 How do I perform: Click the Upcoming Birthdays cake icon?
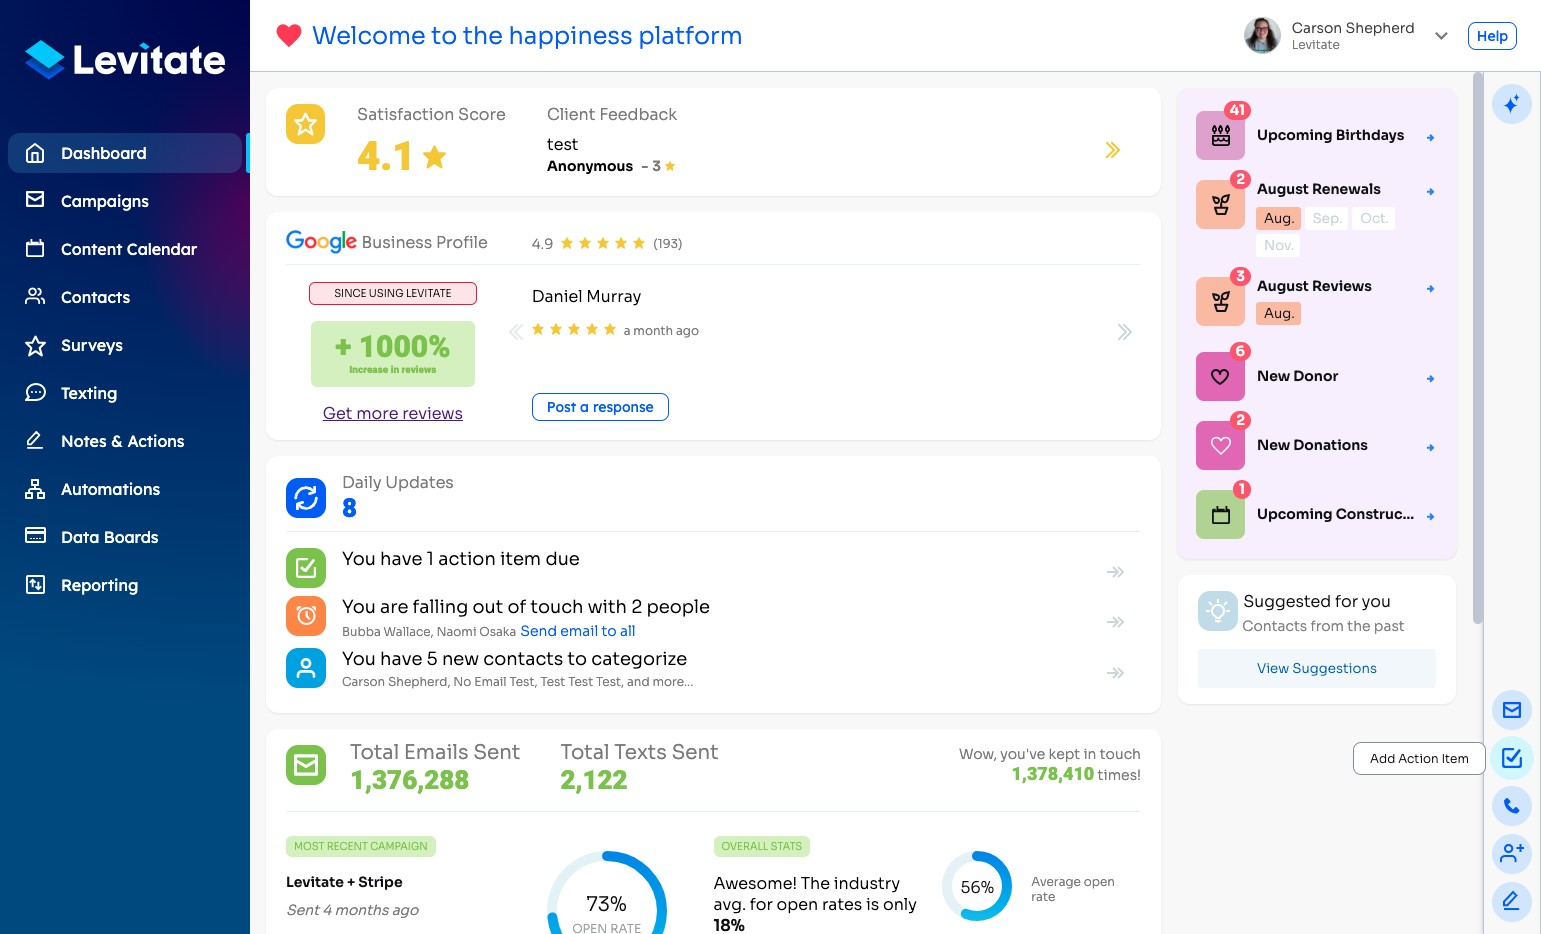(1220, 136)
